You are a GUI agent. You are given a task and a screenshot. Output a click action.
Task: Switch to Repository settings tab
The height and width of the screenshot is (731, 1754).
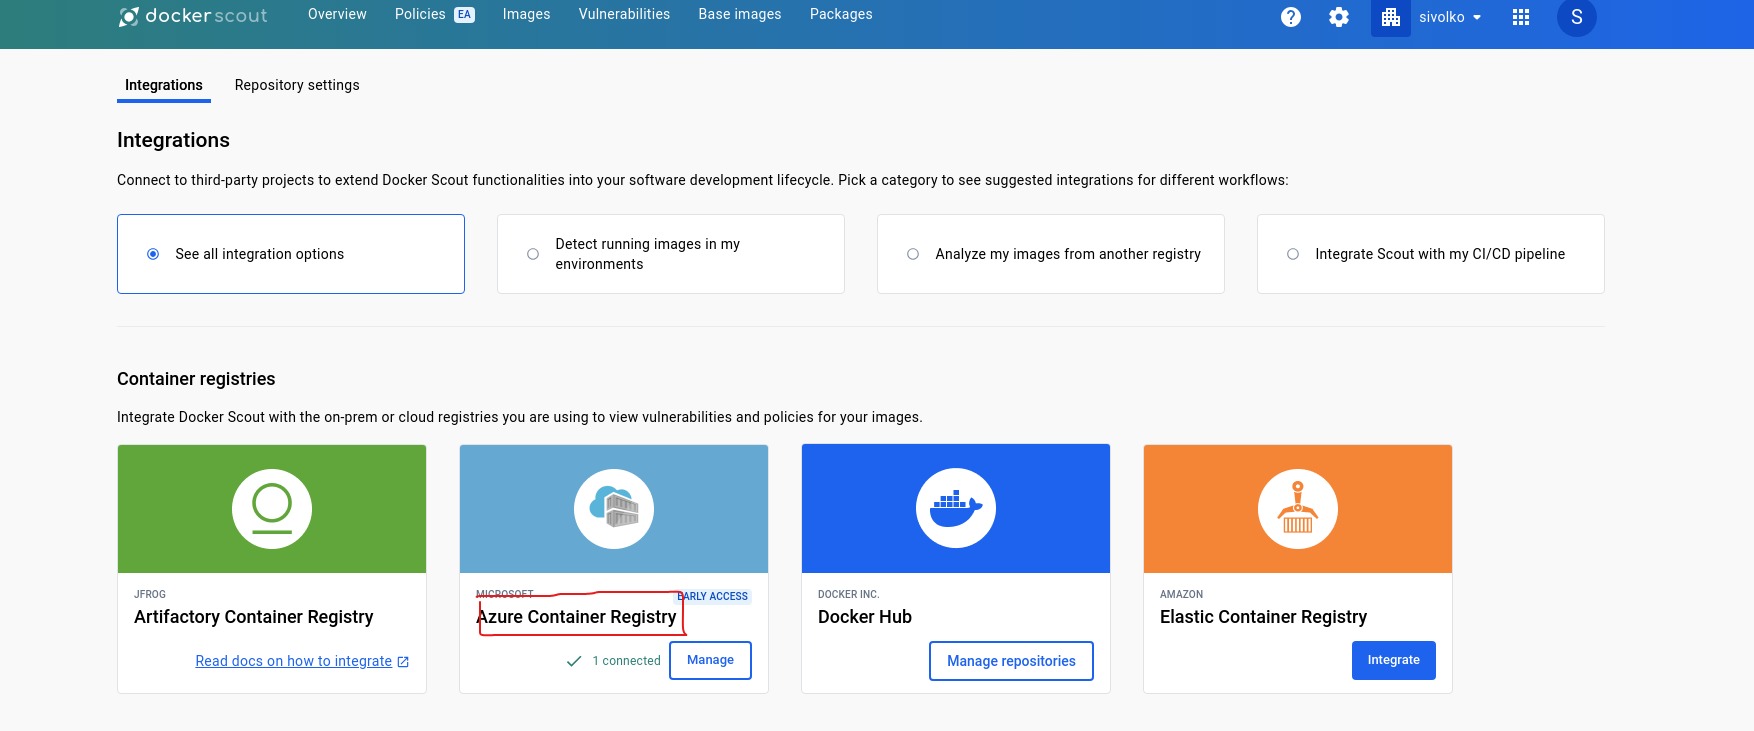click(x=297, y=85)
